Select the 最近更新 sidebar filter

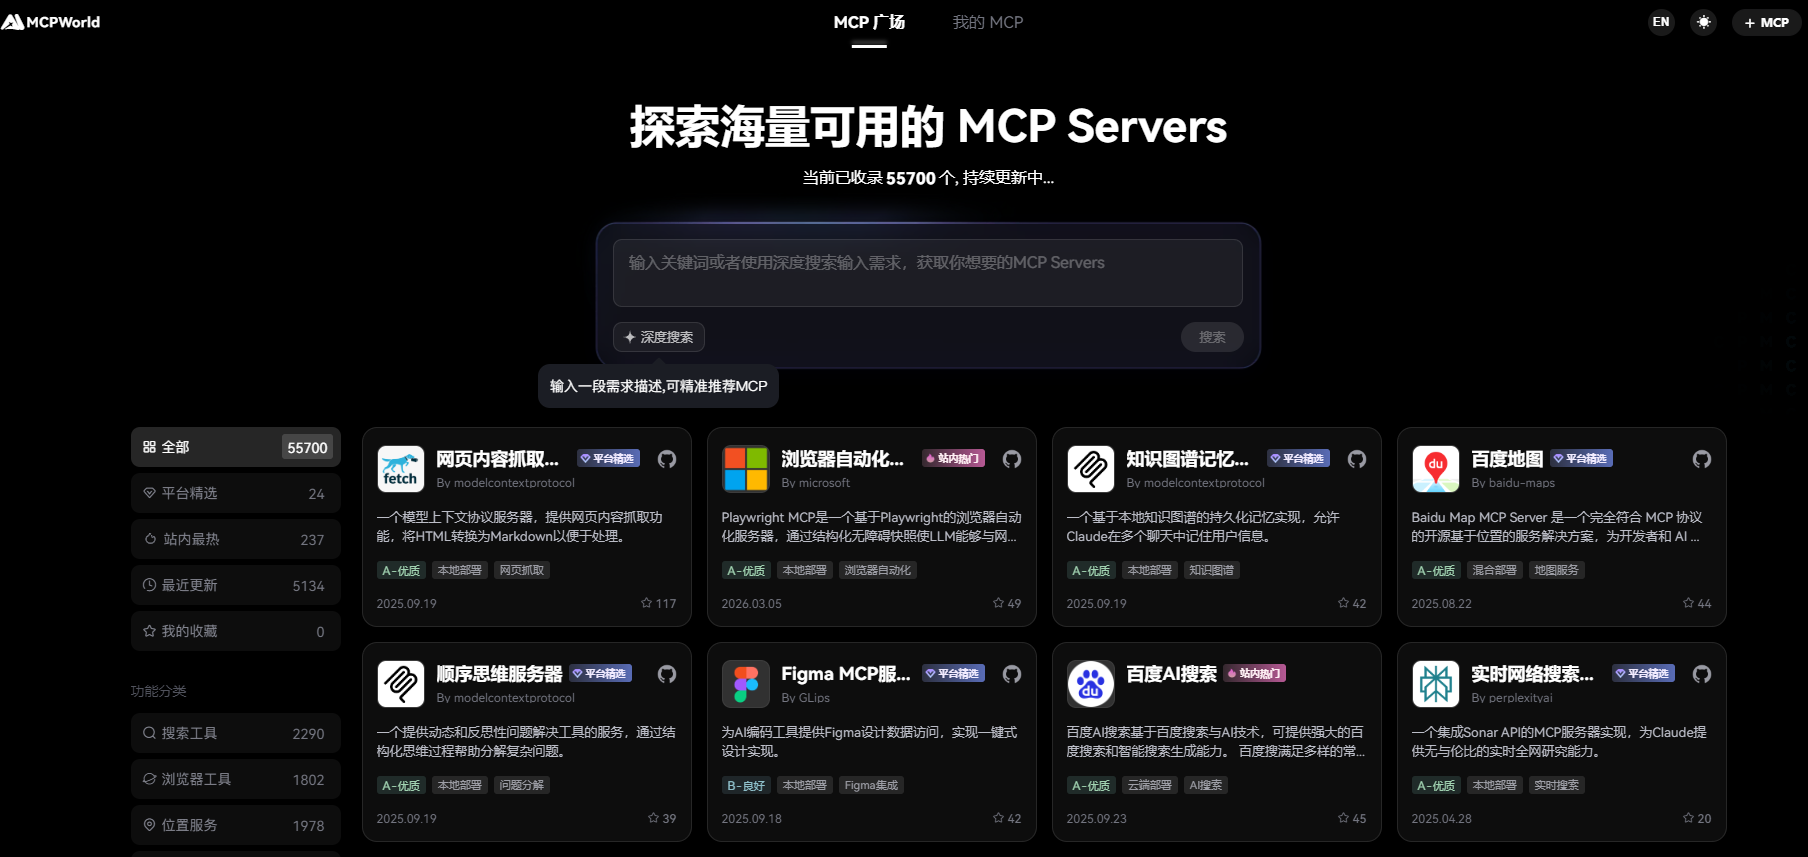pyautogui.click(x=236, y=585)
